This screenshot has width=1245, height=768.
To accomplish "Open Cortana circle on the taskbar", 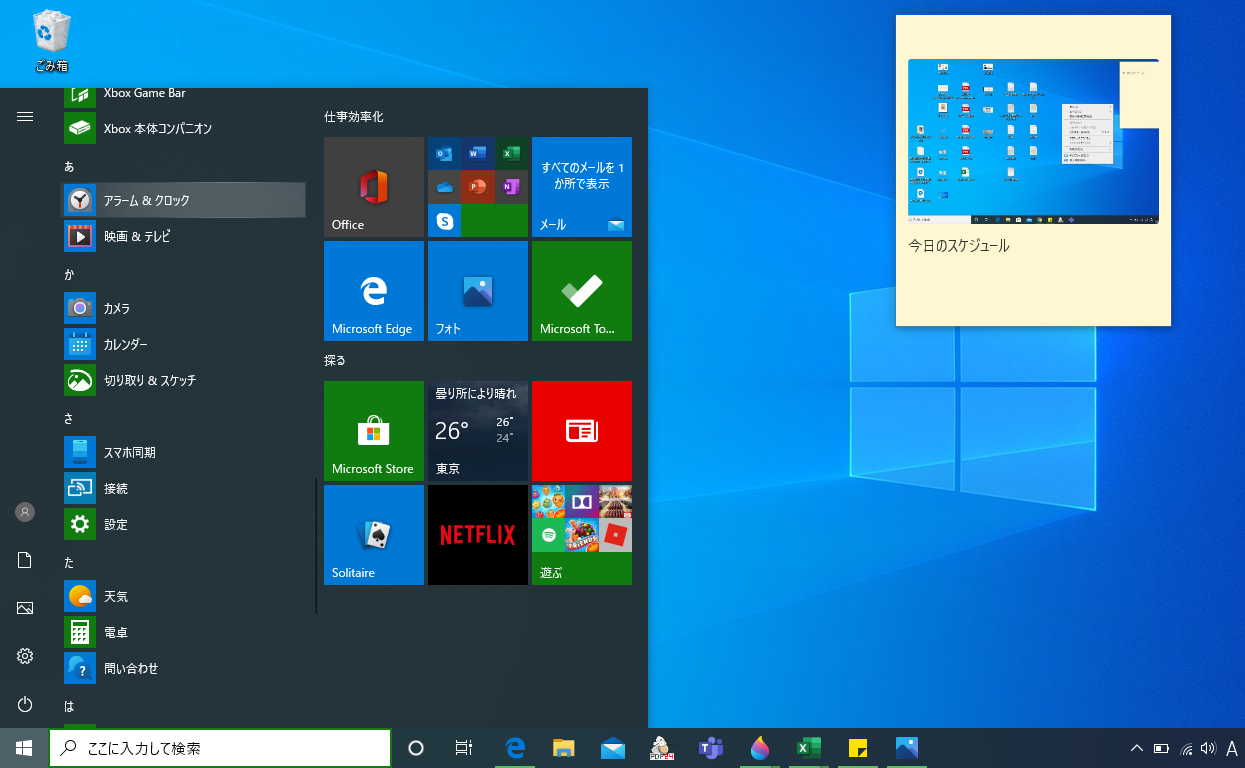I will [x=416, y=748].
